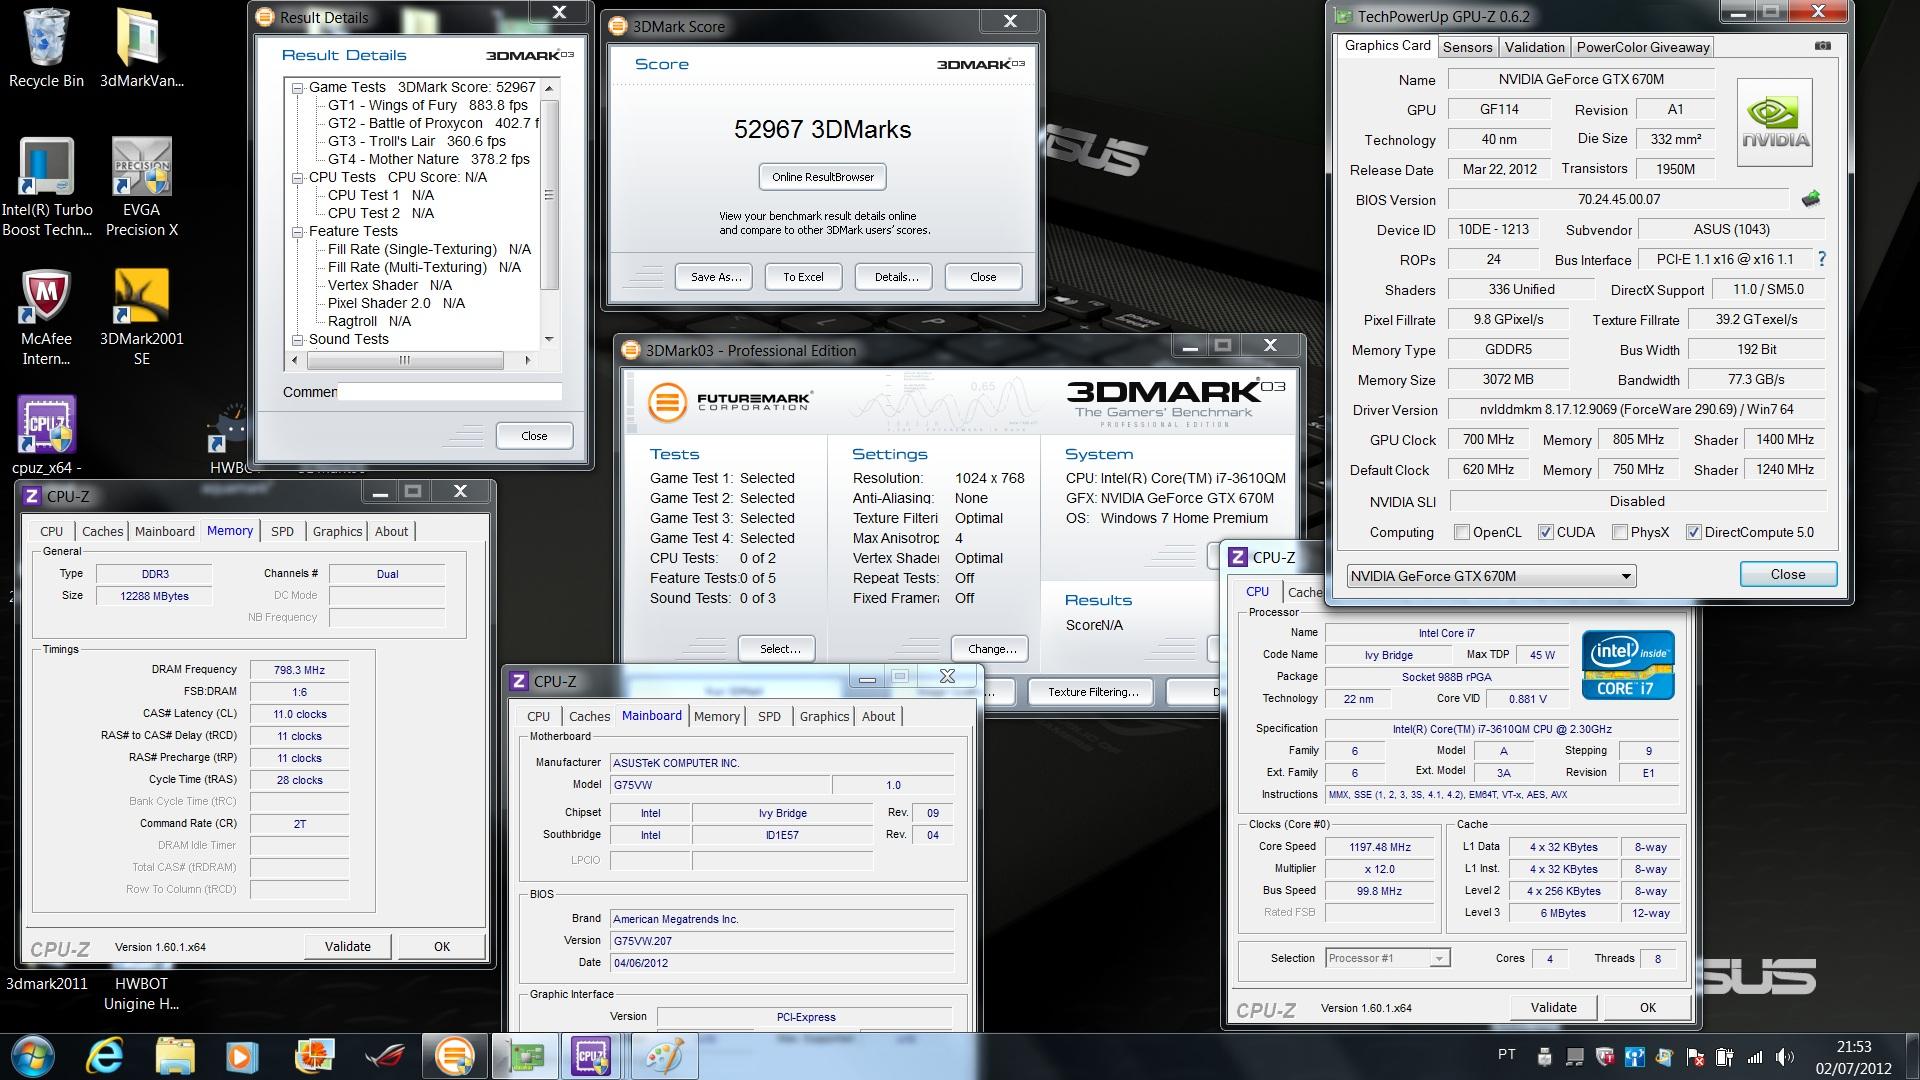Toggle the OpenCL checkbox in GPU-Z
The image size is (1920, 1080).
1462,533
